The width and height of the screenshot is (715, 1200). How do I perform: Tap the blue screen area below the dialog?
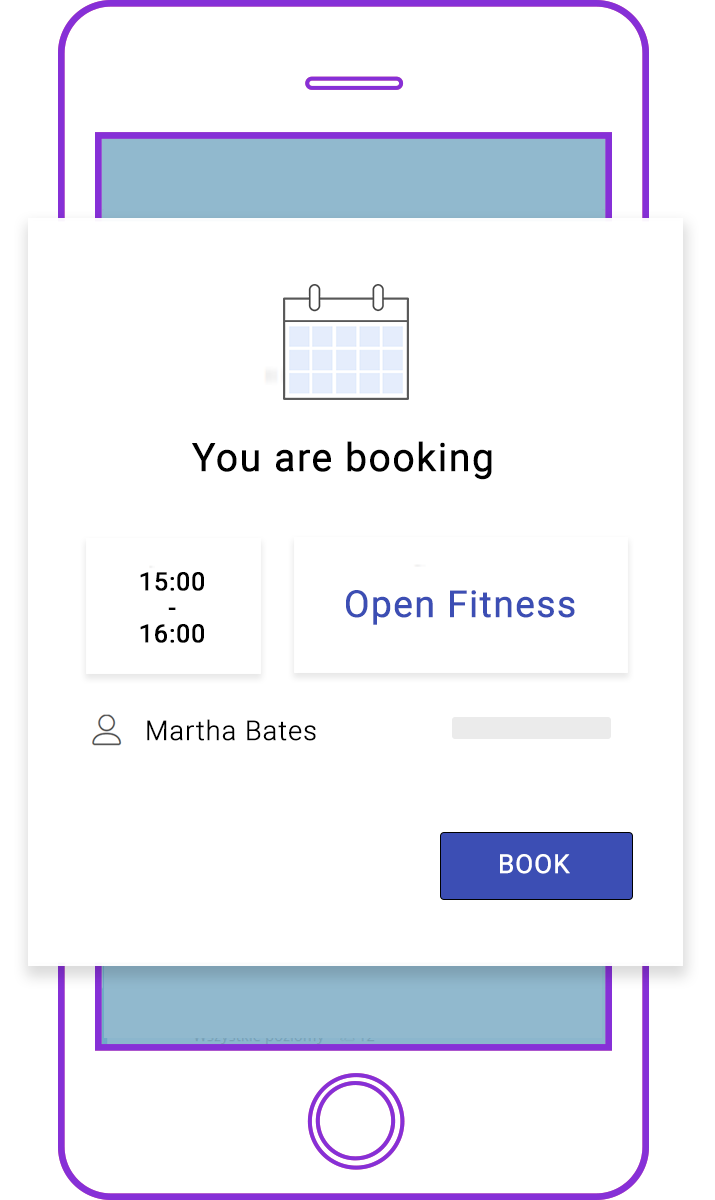[353, 1005]
